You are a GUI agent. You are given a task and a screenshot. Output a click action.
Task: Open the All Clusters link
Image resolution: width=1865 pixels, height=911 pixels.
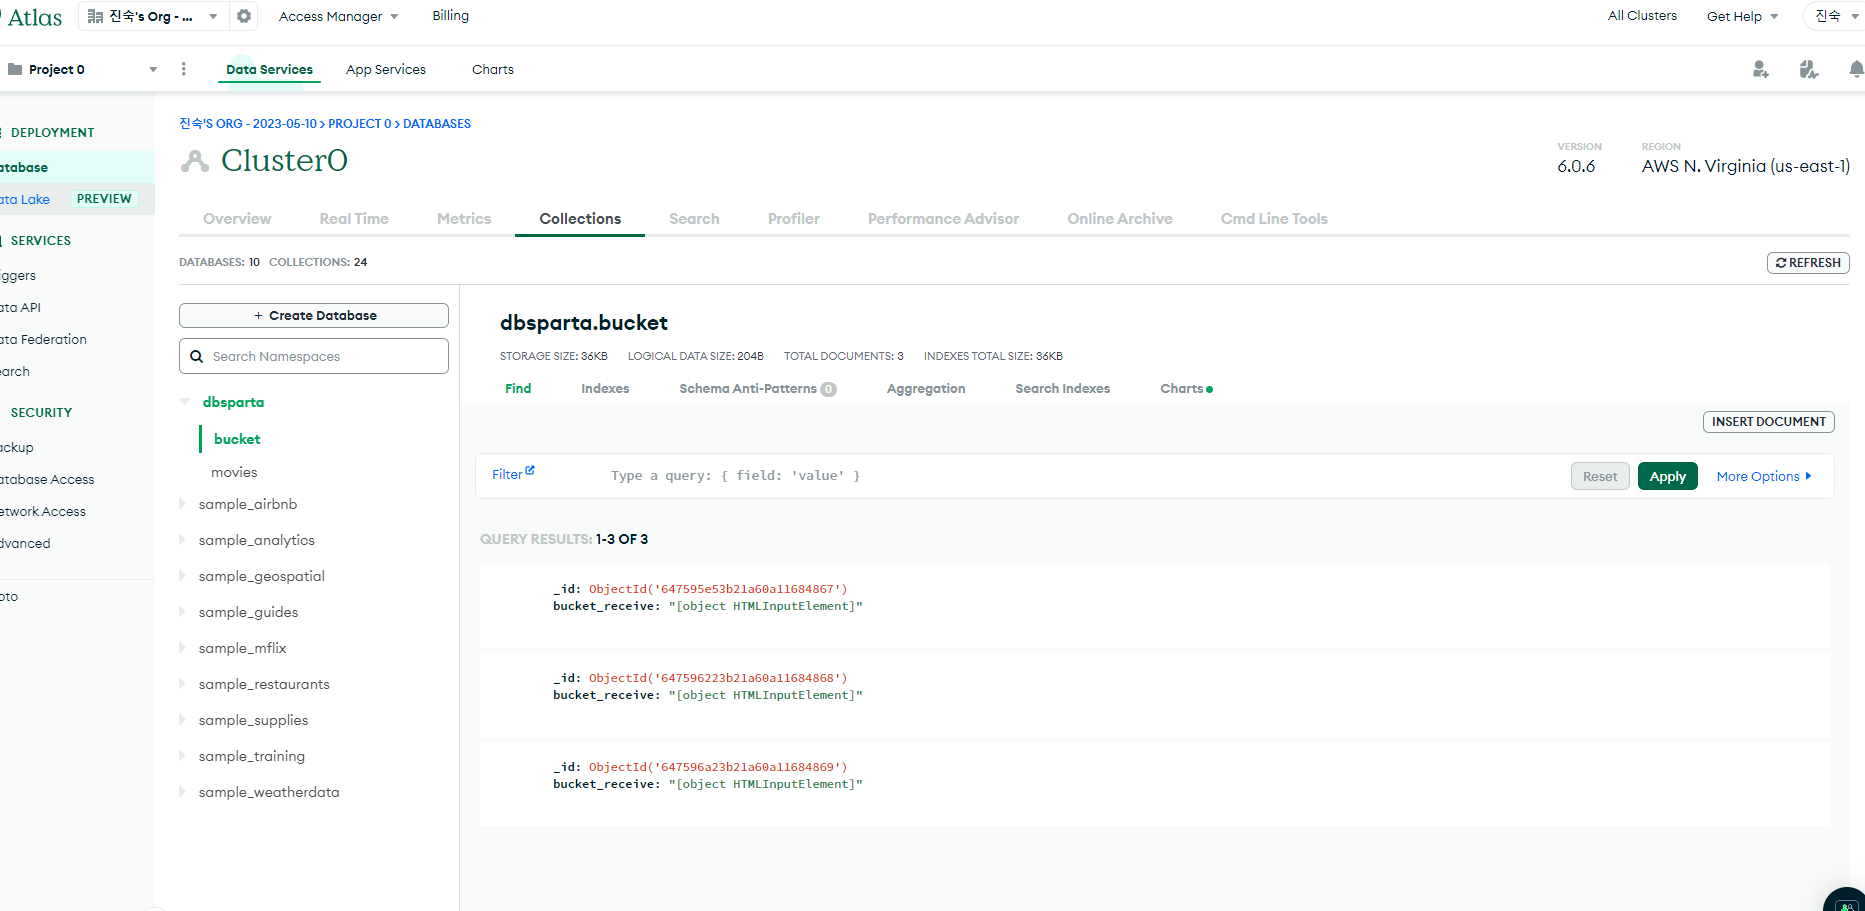[1642, 16]
